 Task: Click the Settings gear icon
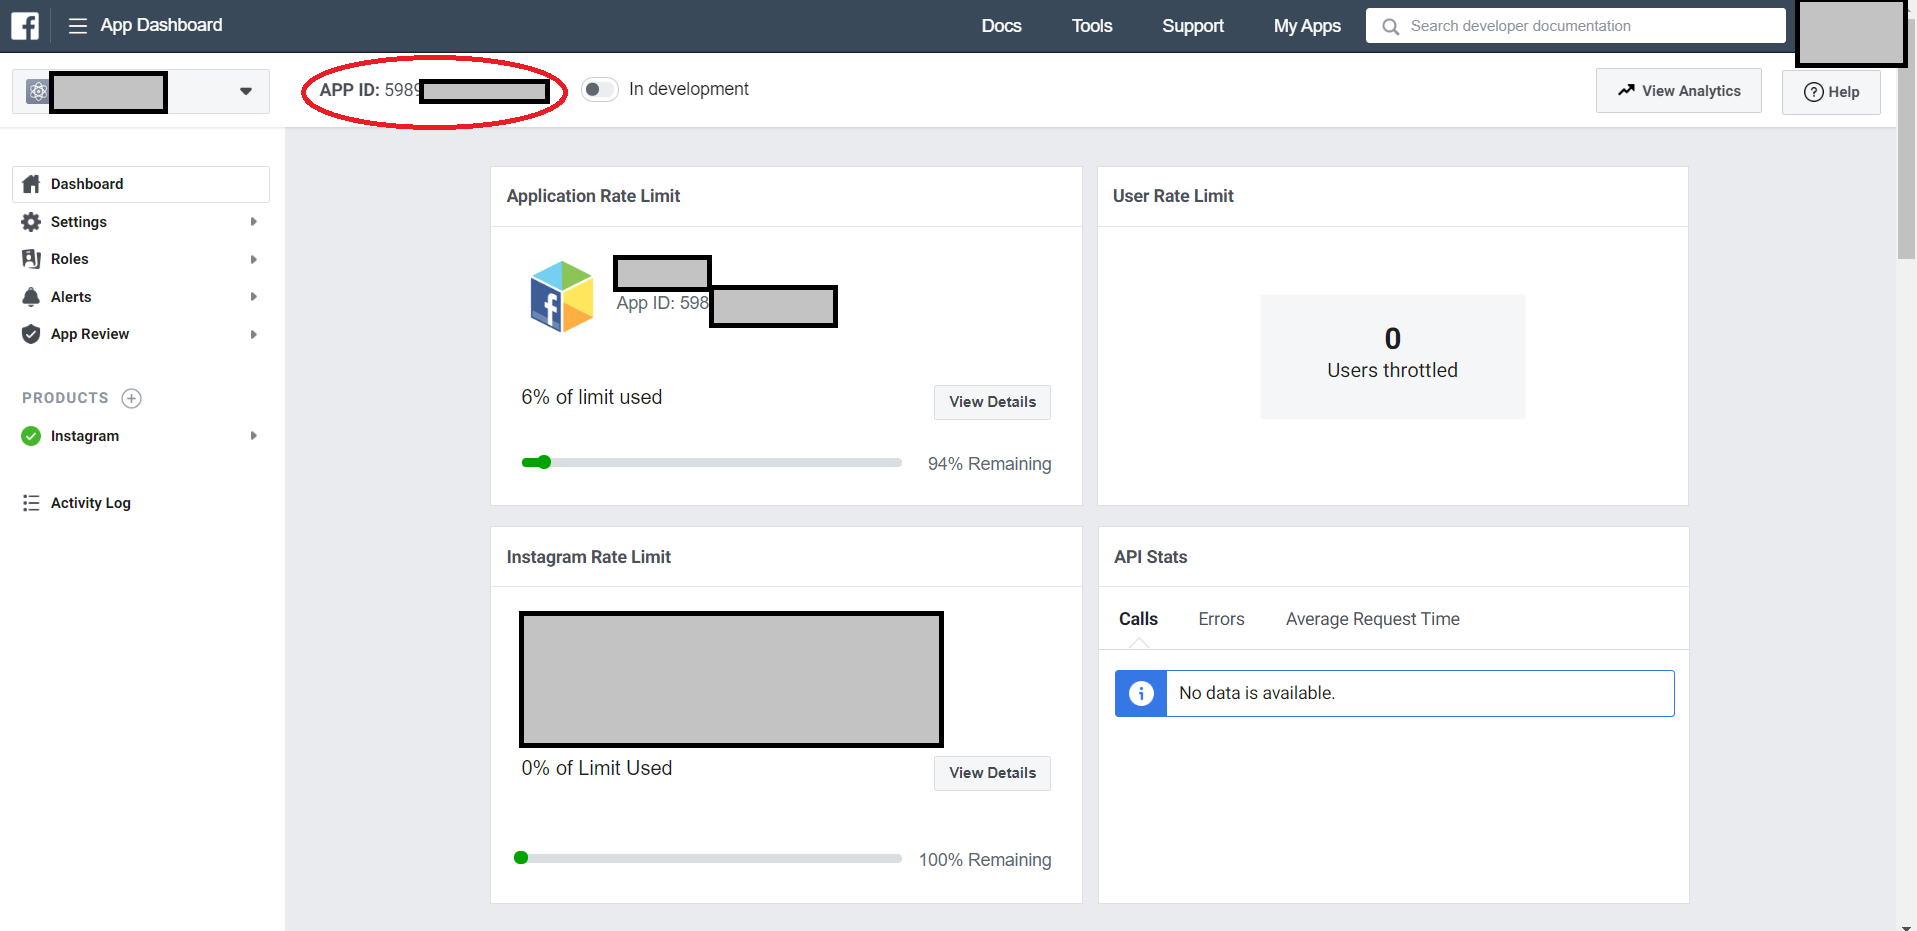[31, 222]
